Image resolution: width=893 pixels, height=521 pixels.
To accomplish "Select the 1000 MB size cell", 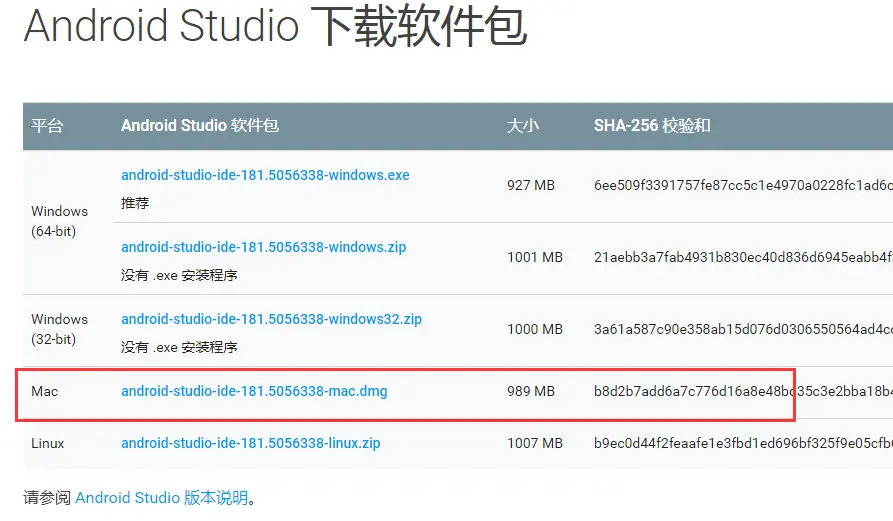I will click(535, 329).
